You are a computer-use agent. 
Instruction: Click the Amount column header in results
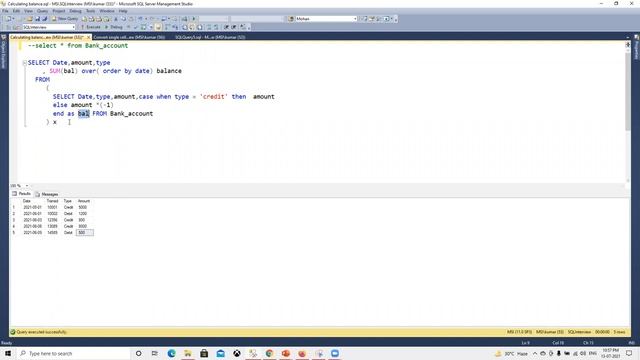pyautogui.click(x=84, y=201)
